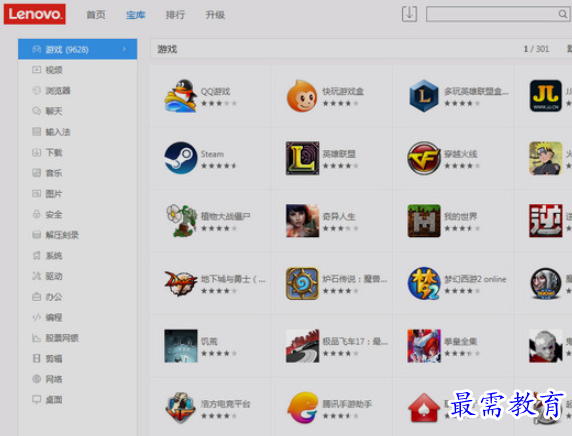Click the search magnifier icon
Image resolution: width=572 pixels, height=436 pixels.
coord(562,14)
